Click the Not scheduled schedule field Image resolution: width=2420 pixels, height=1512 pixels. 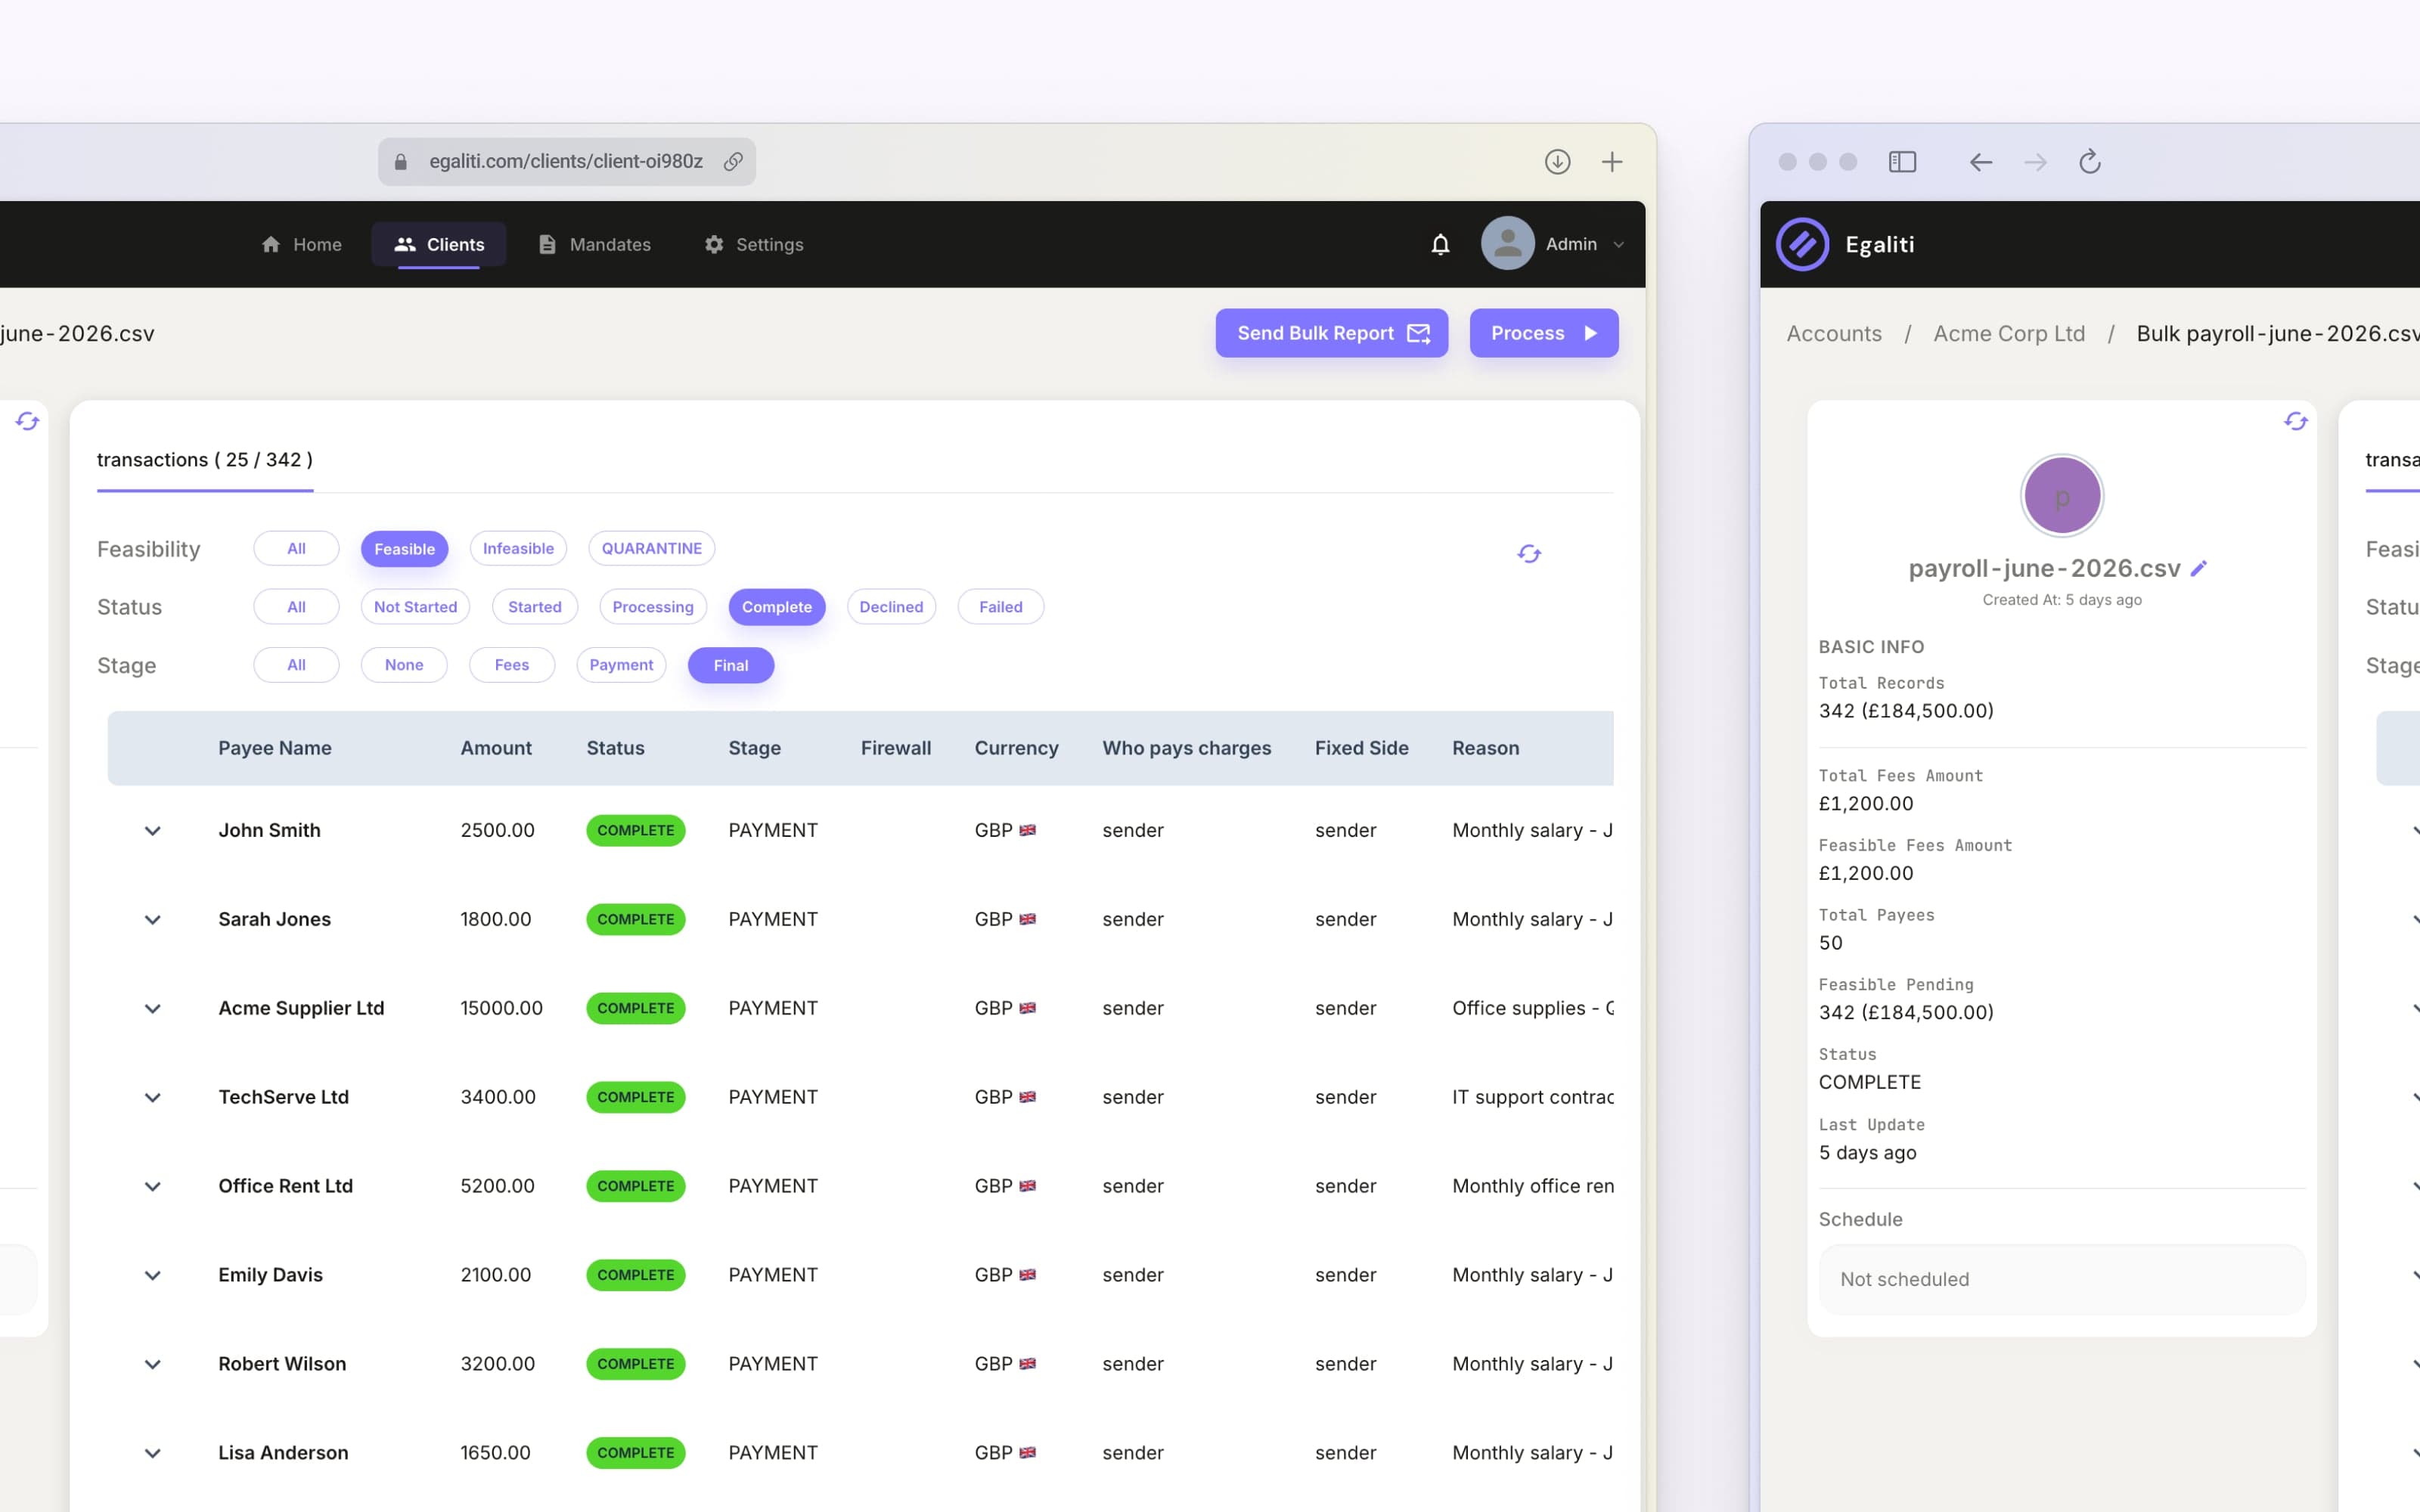pyautogui.click(x=2062, y=1280)
